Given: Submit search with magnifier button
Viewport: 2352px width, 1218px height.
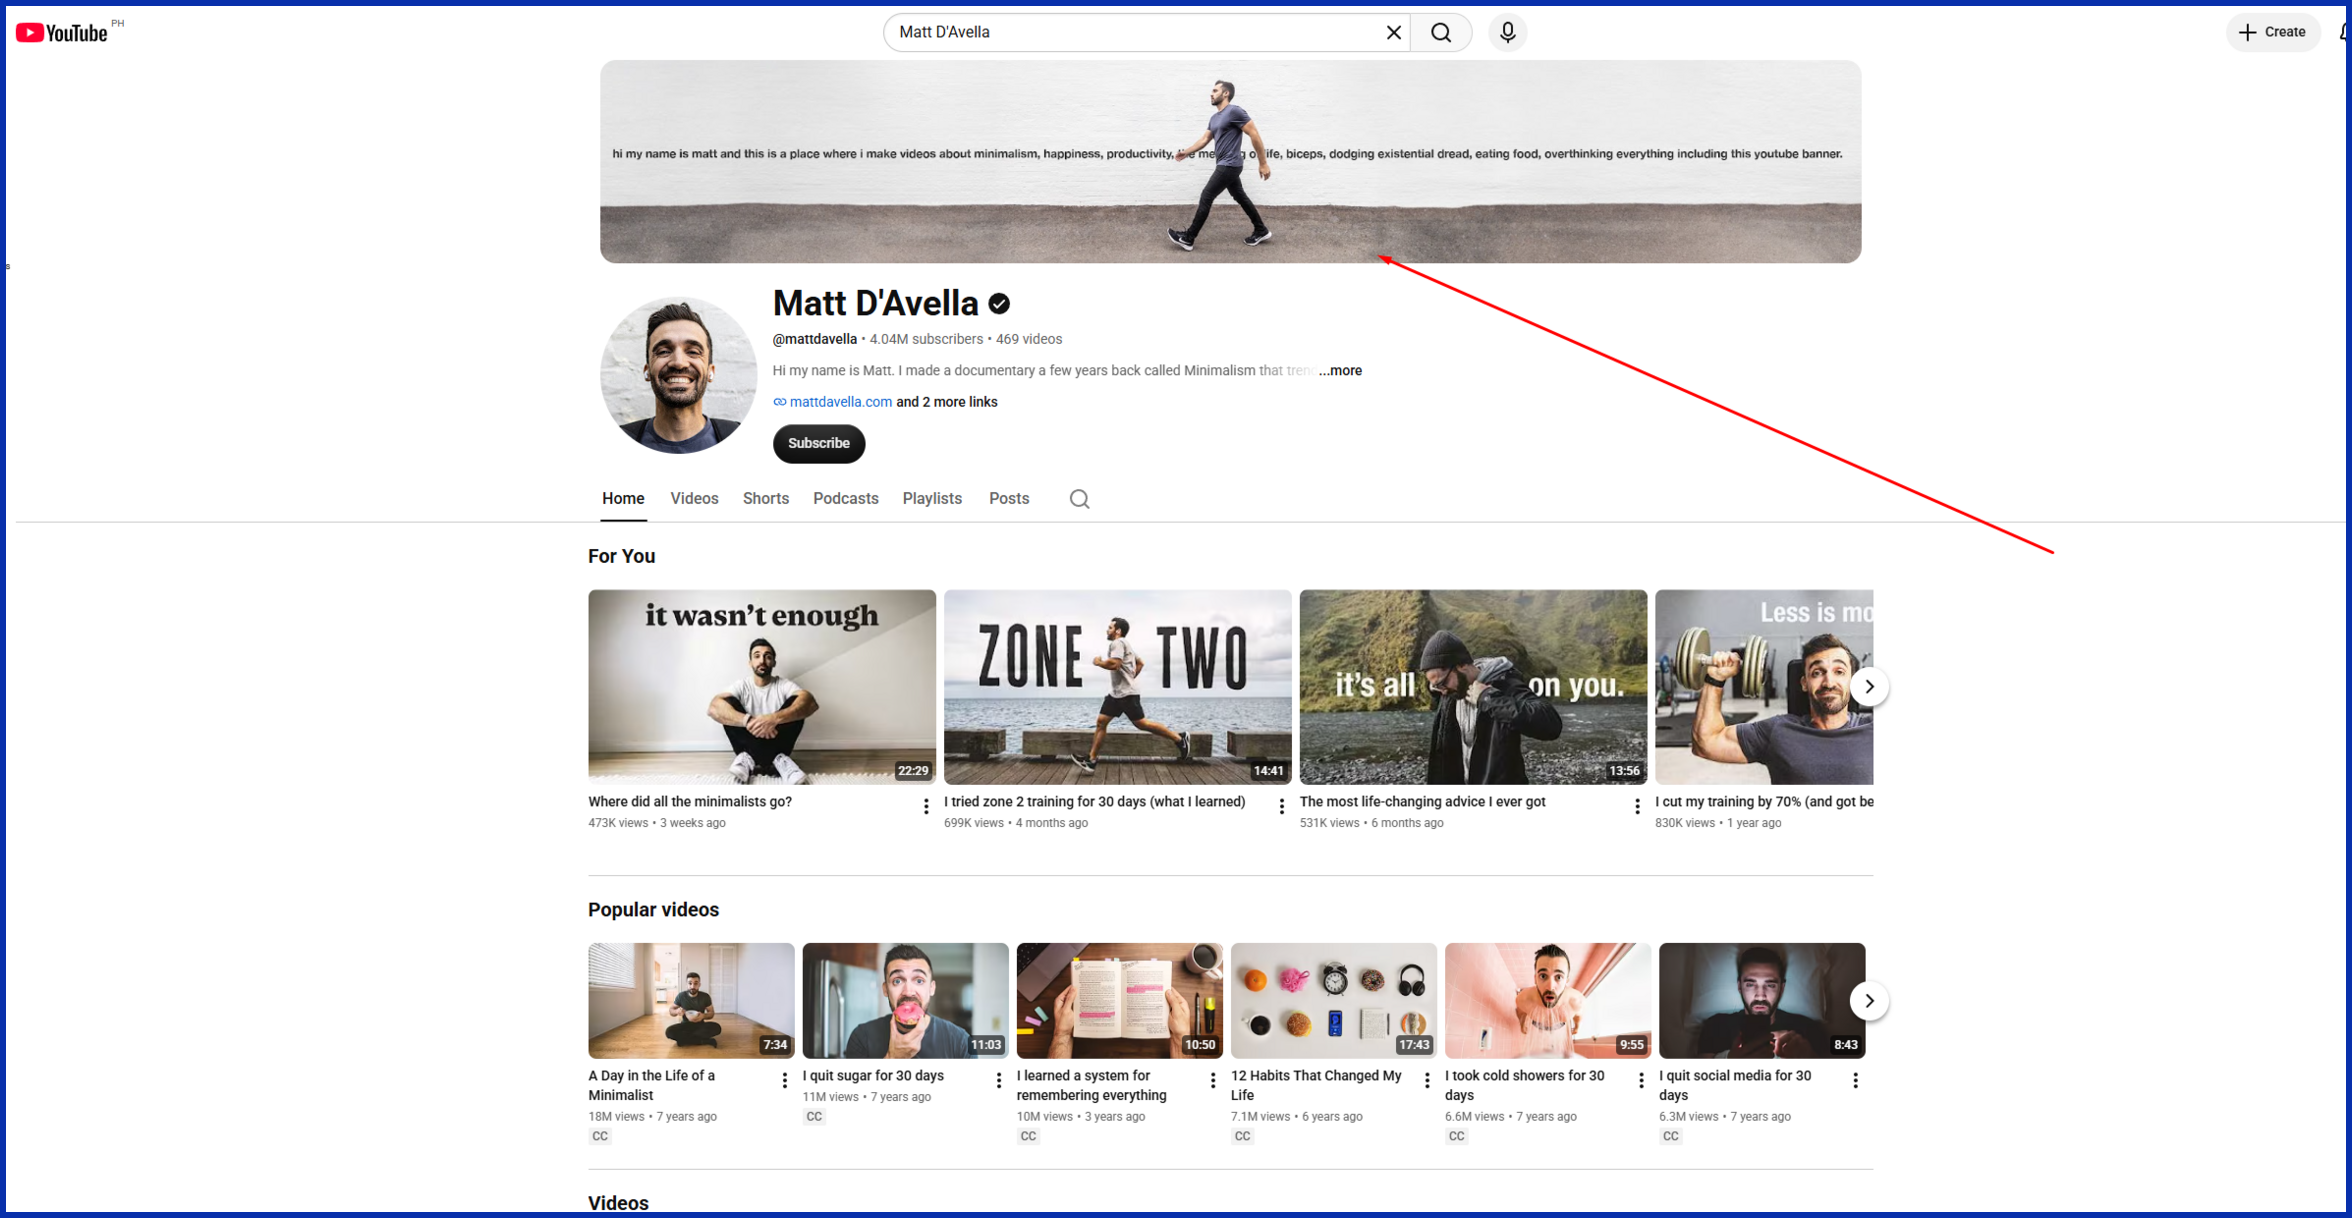Looking at the screenshot, I should pyautogui.click(x=1441, y=33).
